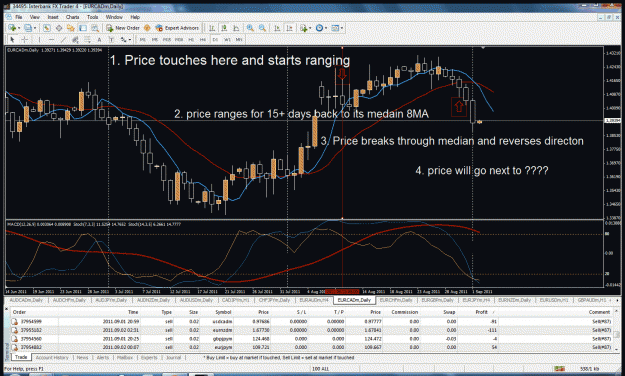Open the Account History terminal tab
The height and width of the screenshot is (376, 625).
(x=52, y=358)
